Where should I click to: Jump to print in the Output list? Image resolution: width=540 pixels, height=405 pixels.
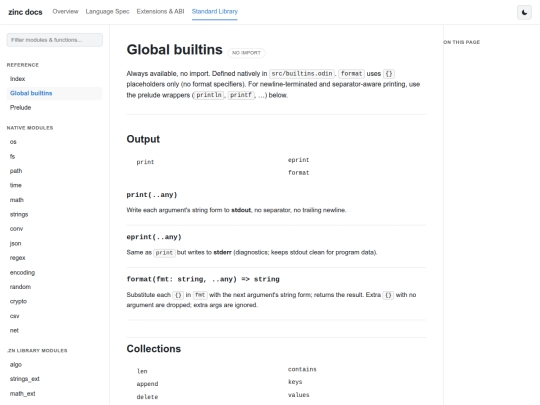click(x=145, y=162)
